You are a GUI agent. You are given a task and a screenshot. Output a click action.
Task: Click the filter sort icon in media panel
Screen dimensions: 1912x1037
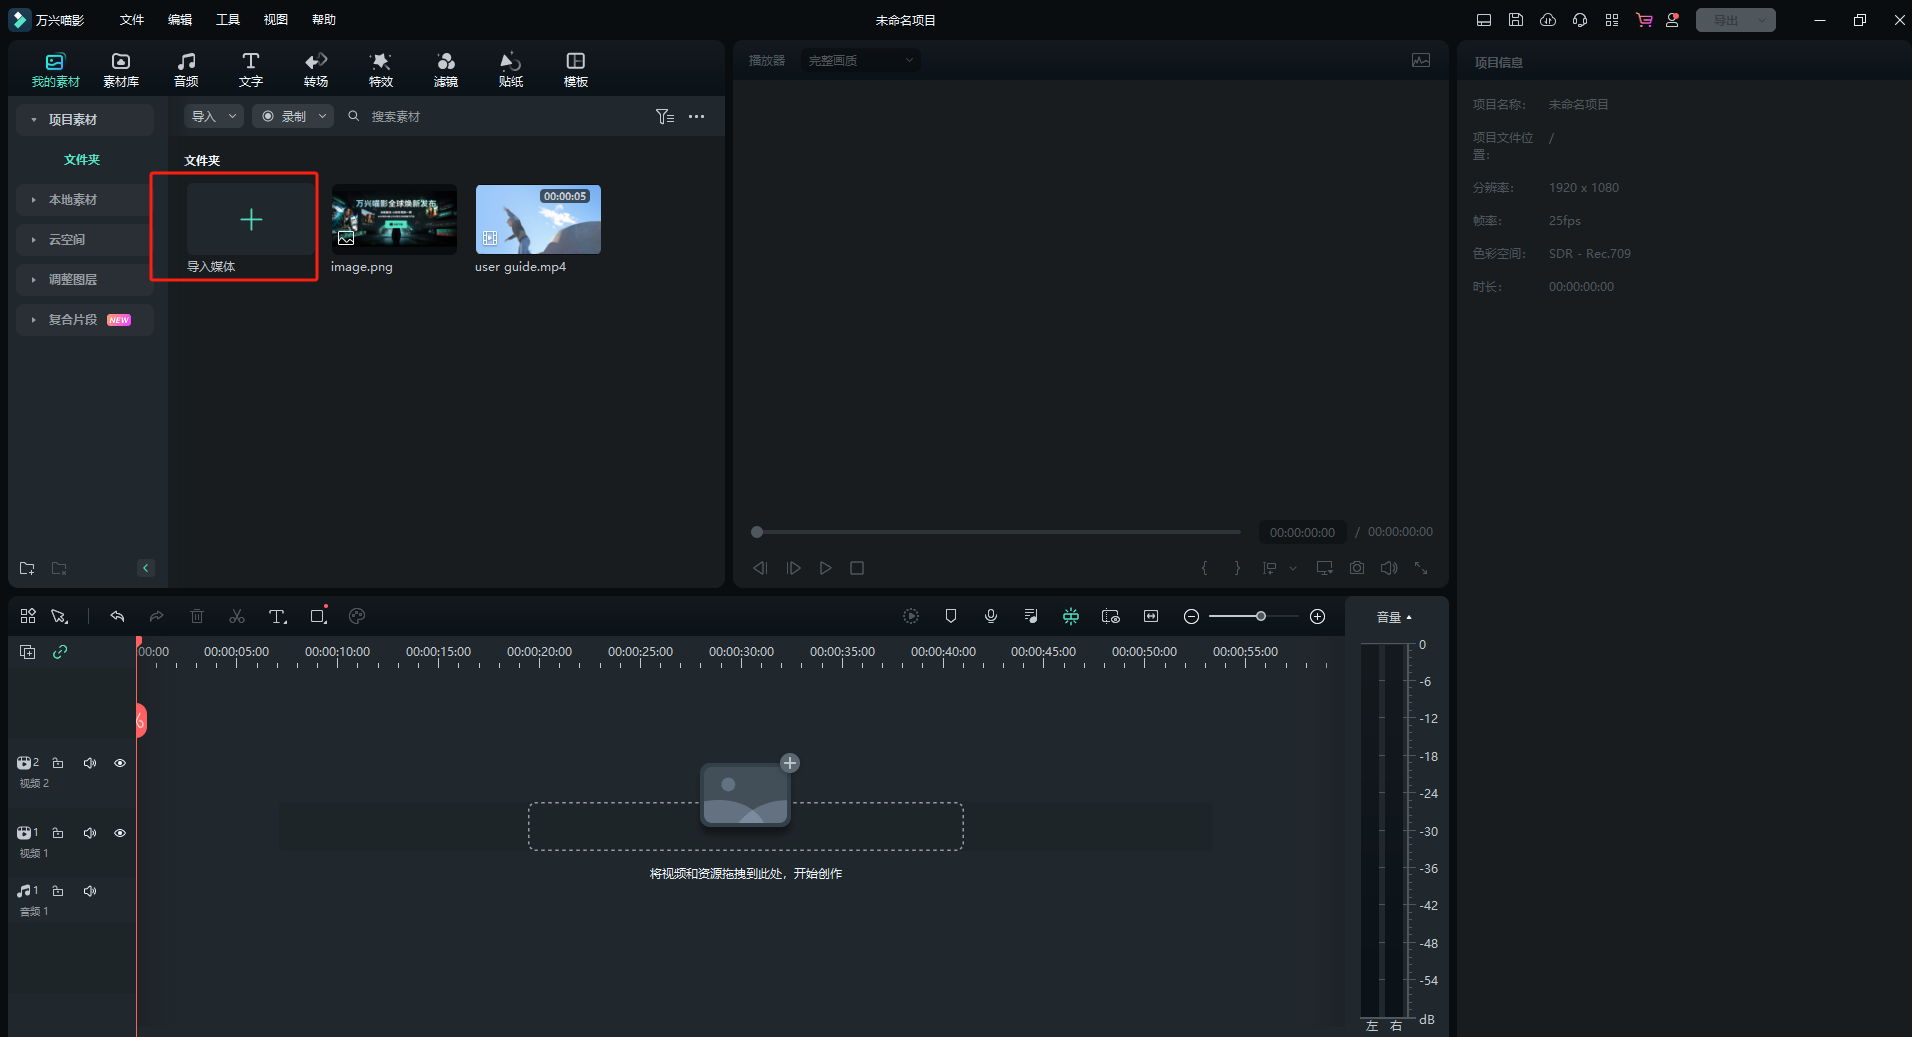pyautogui.click(x=664, y=117)
